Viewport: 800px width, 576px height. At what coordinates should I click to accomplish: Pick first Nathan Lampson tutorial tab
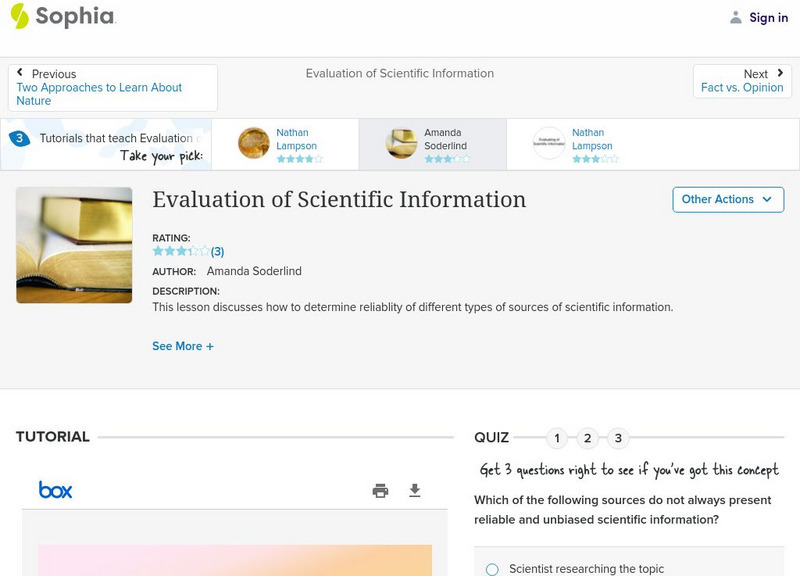[284, 144]
